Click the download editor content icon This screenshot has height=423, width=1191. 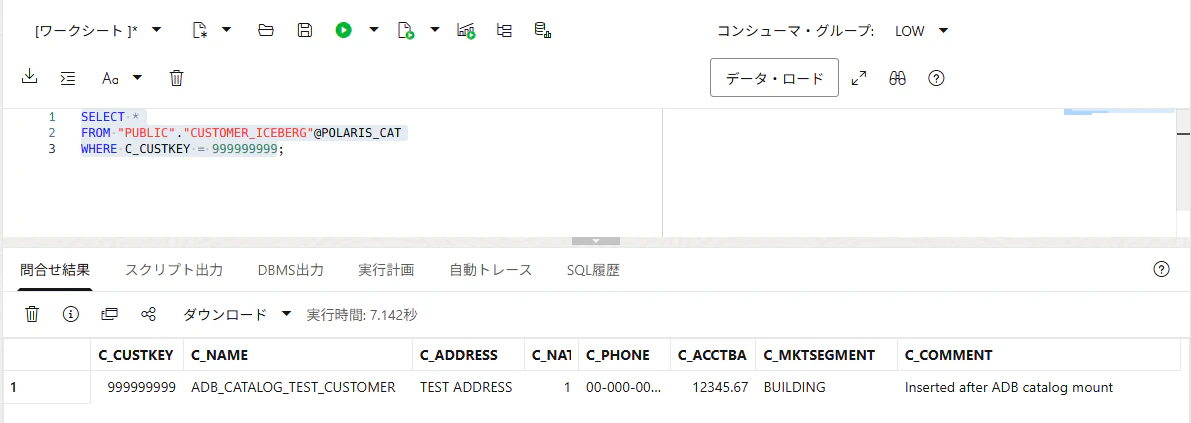coord(30,77)
